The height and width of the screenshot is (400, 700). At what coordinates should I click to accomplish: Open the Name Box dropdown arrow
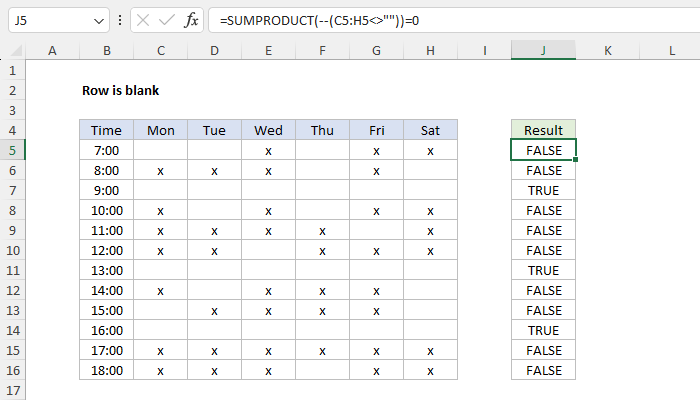tap(97, 20)
